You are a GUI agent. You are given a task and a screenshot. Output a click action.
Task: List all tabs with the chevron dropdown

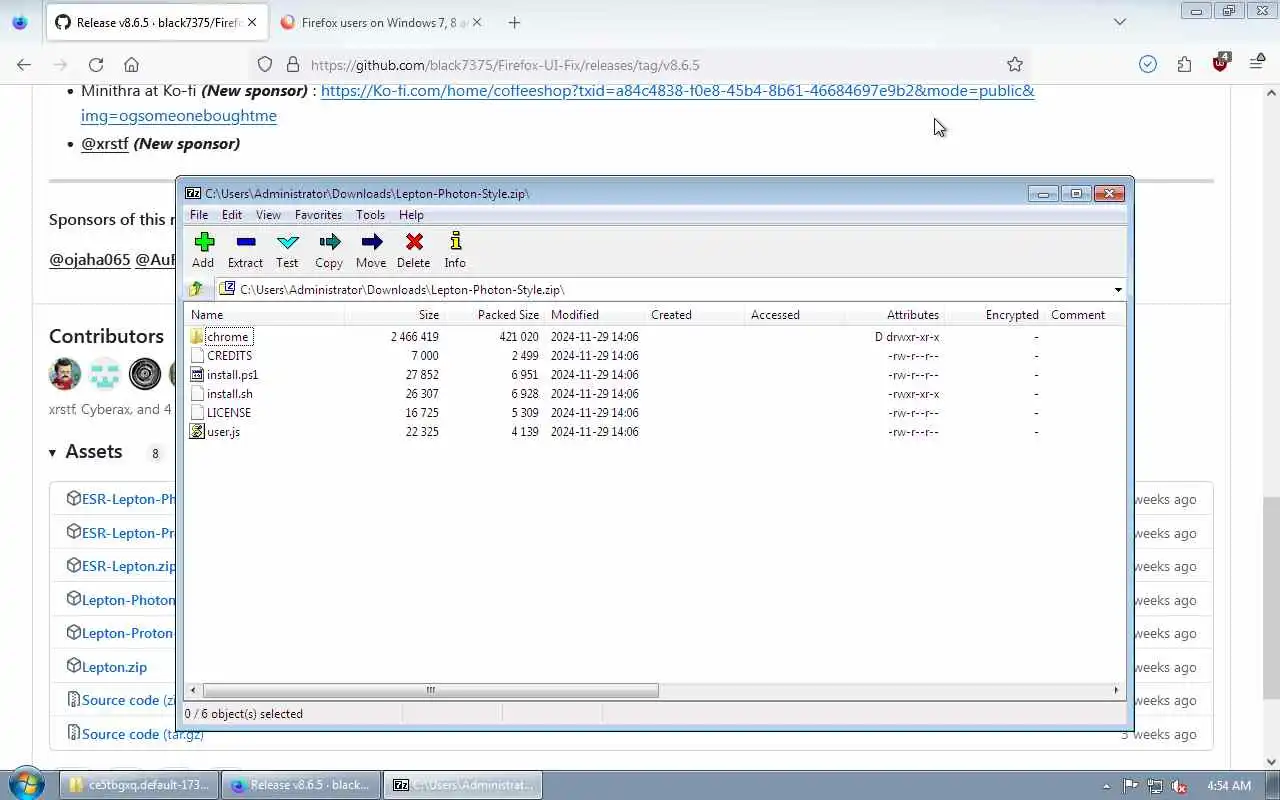1120,22
